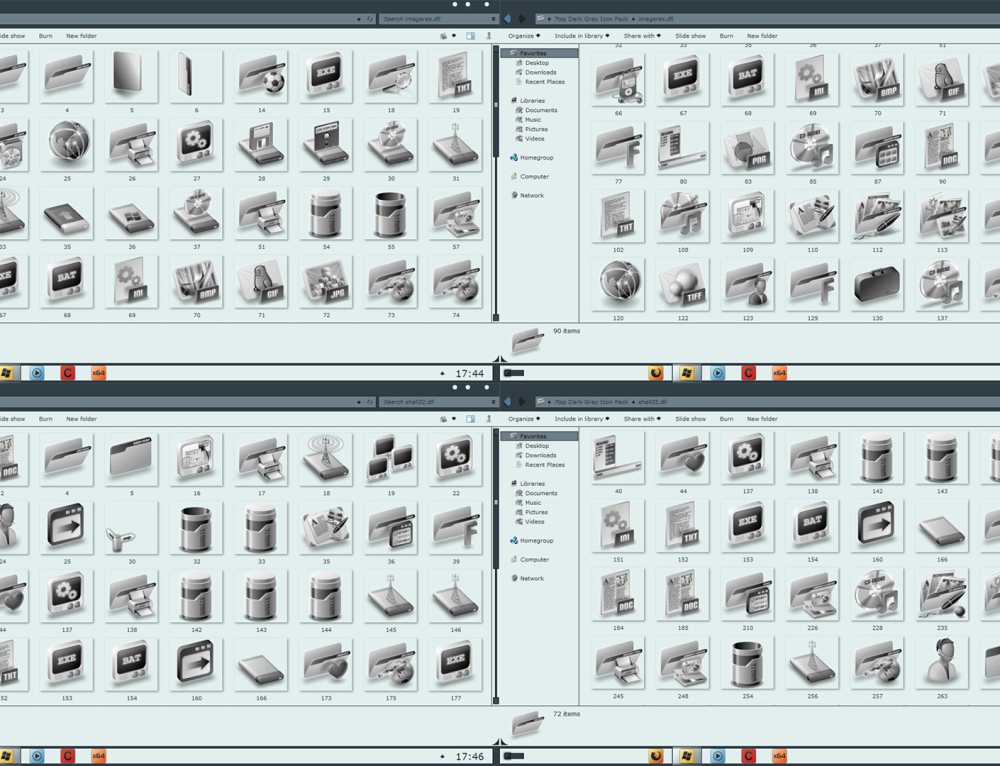
Task: Click the Burn toolbar command
Action: click(726, 36)
